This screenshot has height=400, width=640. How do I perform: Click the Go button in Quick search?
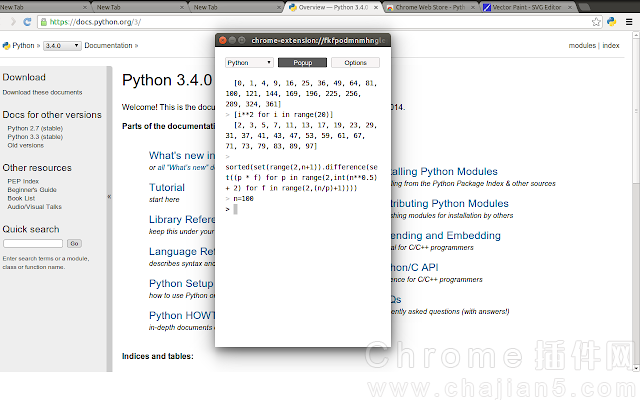tap(74, 244)
